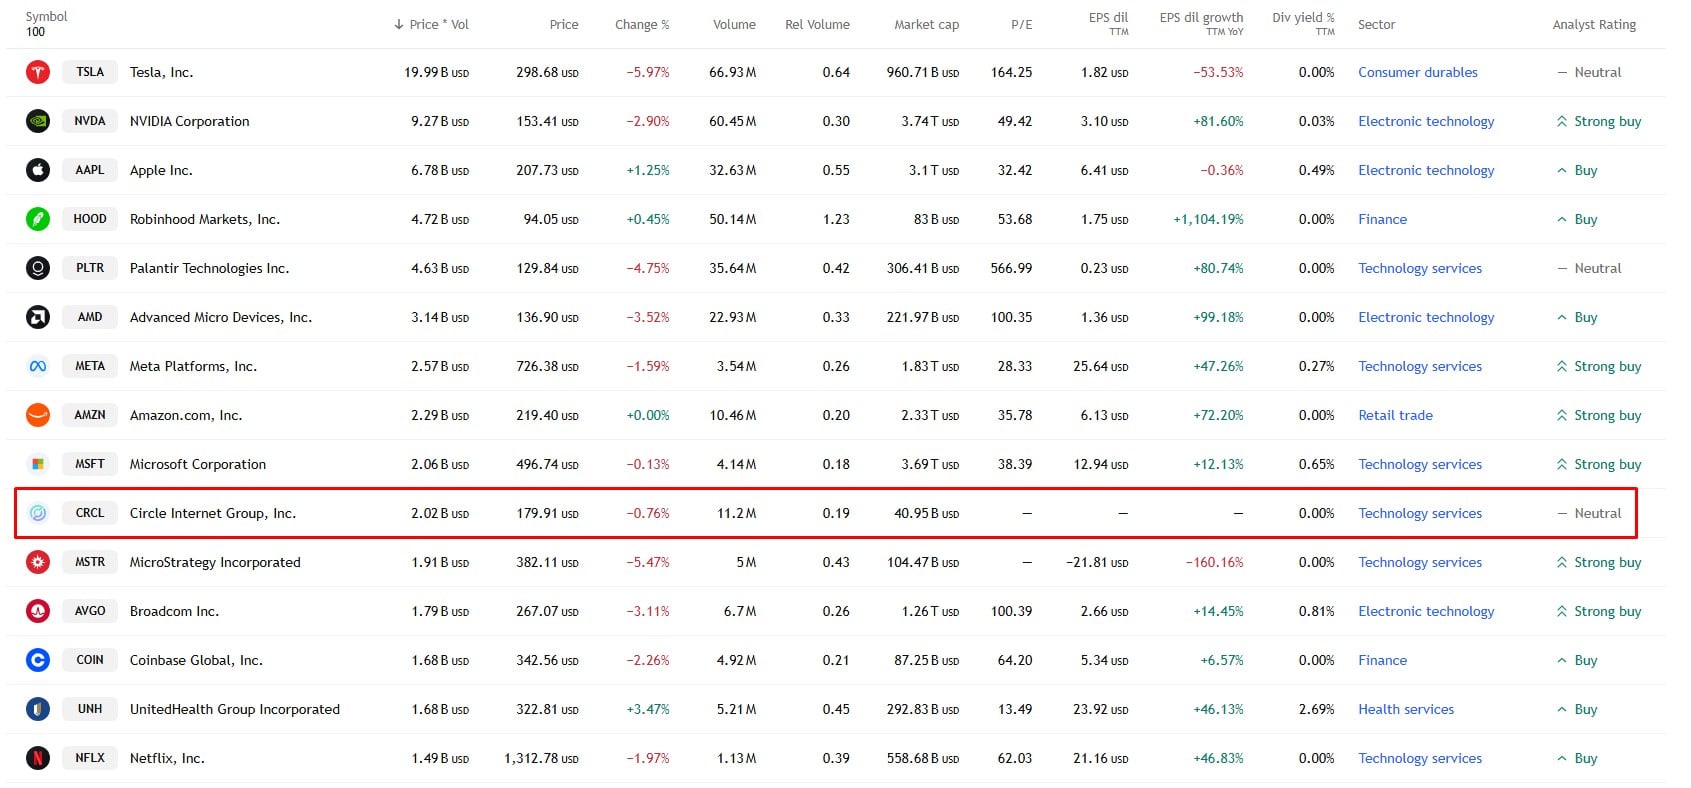Click the UnitedHealth logo icon

pos(38,709)
